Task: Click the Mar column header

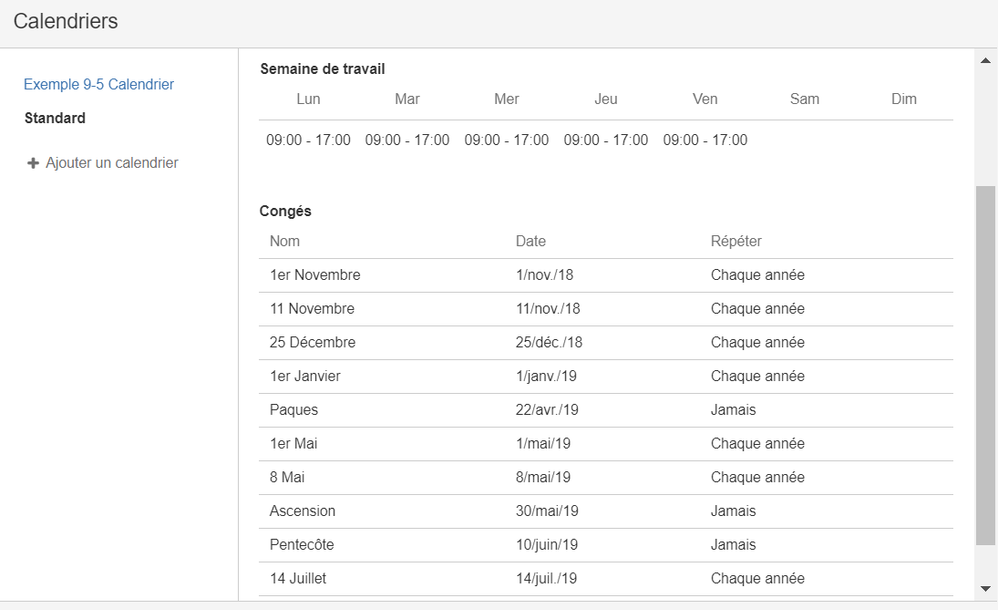Action: [407, 99]
